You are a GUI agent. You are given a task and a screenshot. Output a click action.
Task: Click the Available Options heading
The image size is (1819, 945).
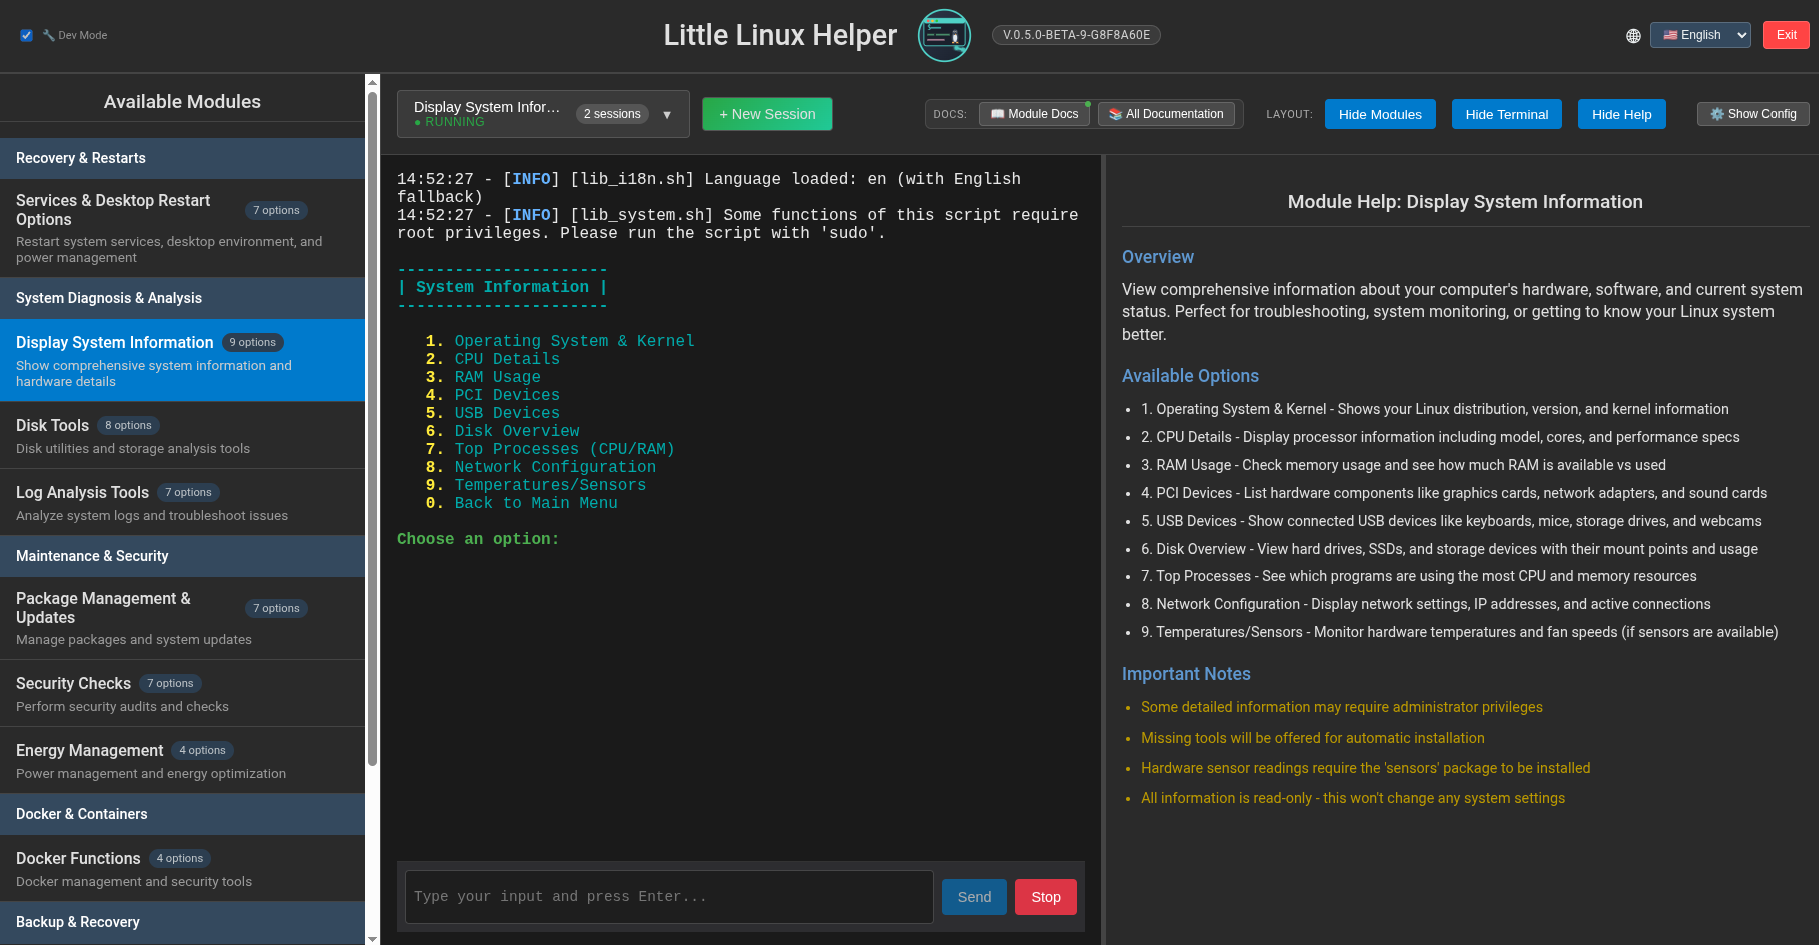click(x=1190, y=376)
